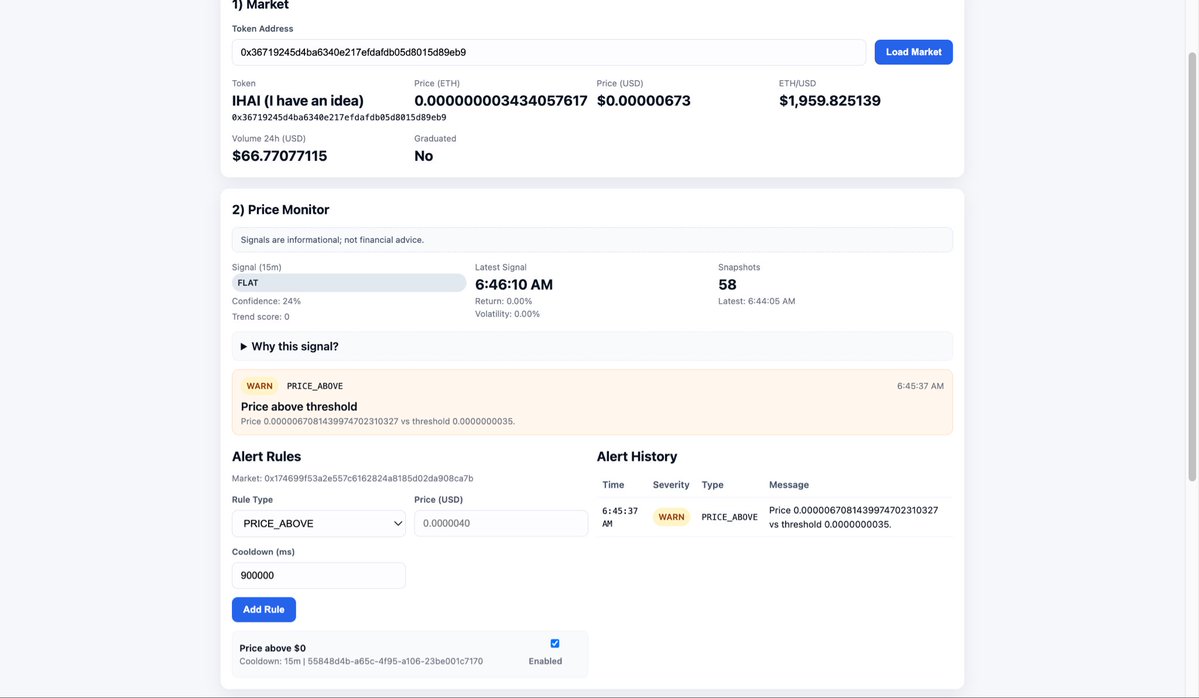
Task: Click the 'Latest: 6:44:05 AM' snapshot text
Action: pos(756,301)
